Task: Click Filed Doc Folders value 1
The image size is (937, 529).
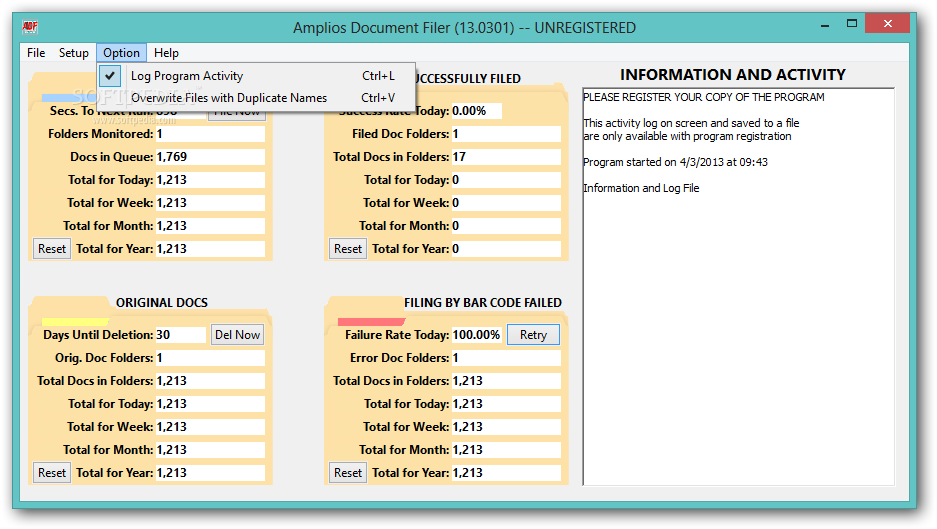Action: click(506, 134)
